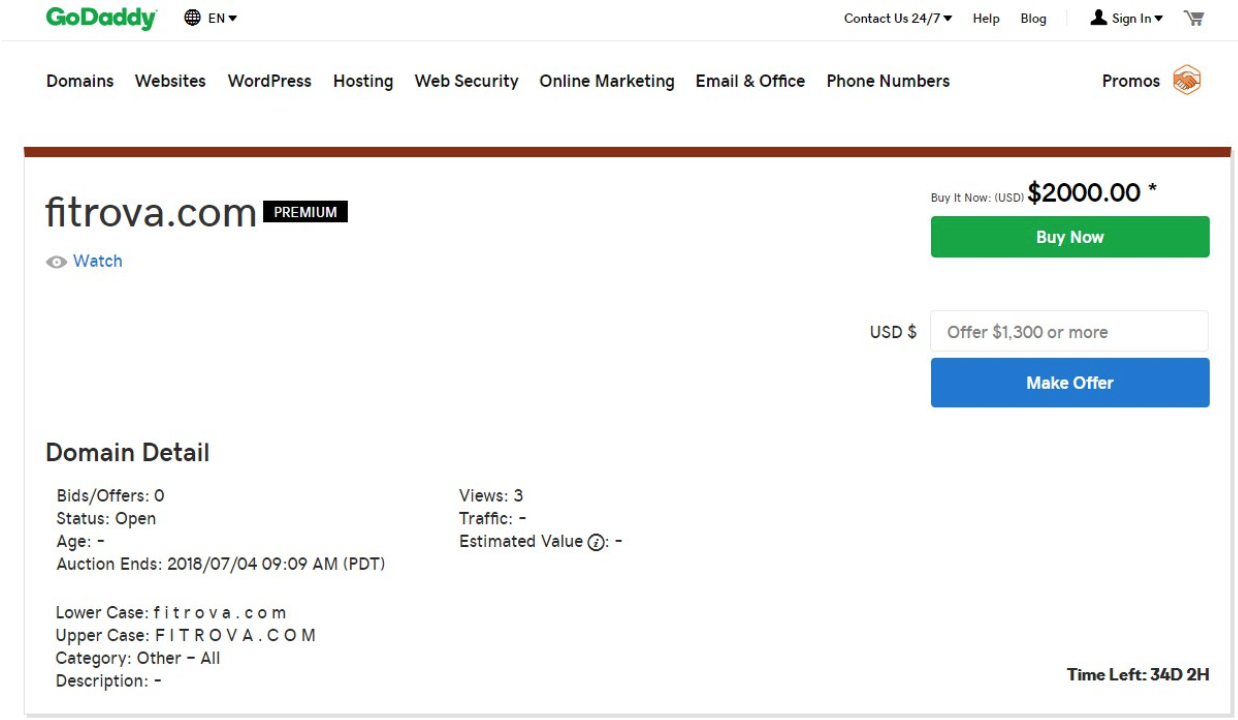
Task: Open the Sign In dropdown
Action: 1127,18
